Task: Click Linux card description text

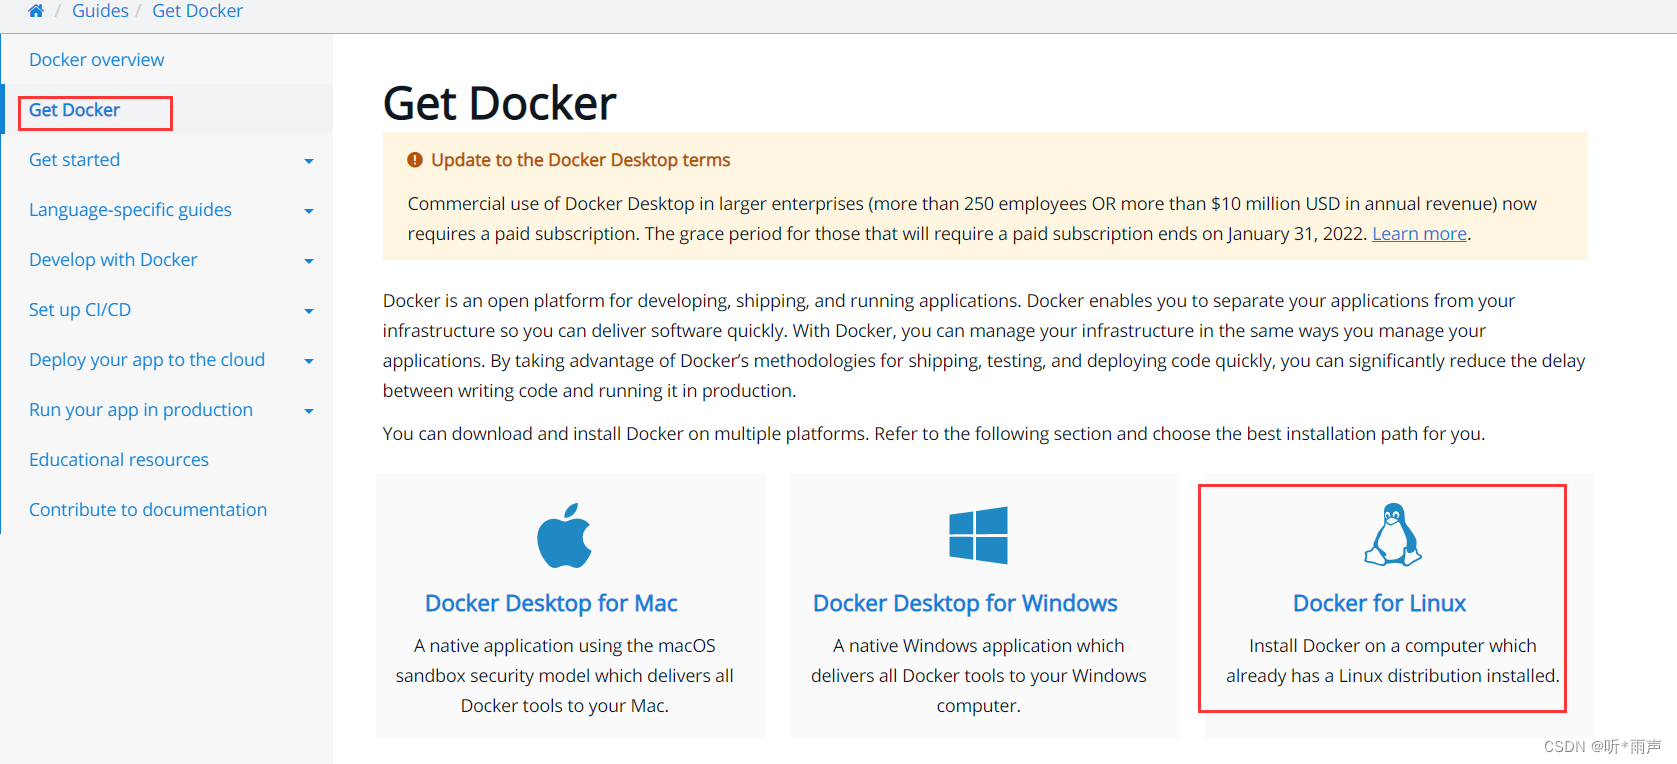Action: point(1392,661)
